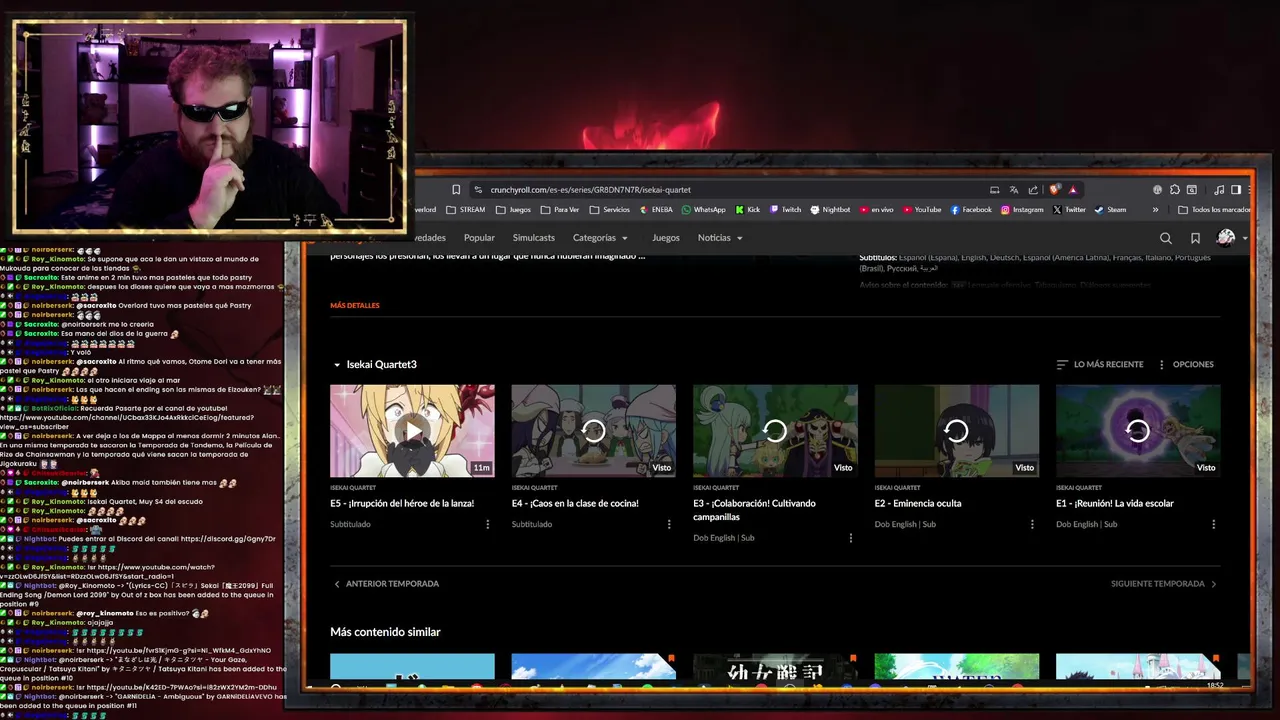Open the Kick bookmark

747,210
